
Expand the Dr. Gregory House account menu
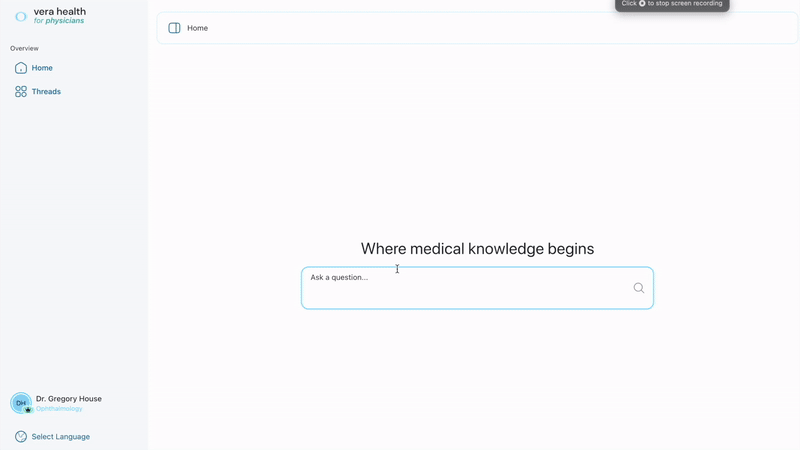(x=68, y=398)
